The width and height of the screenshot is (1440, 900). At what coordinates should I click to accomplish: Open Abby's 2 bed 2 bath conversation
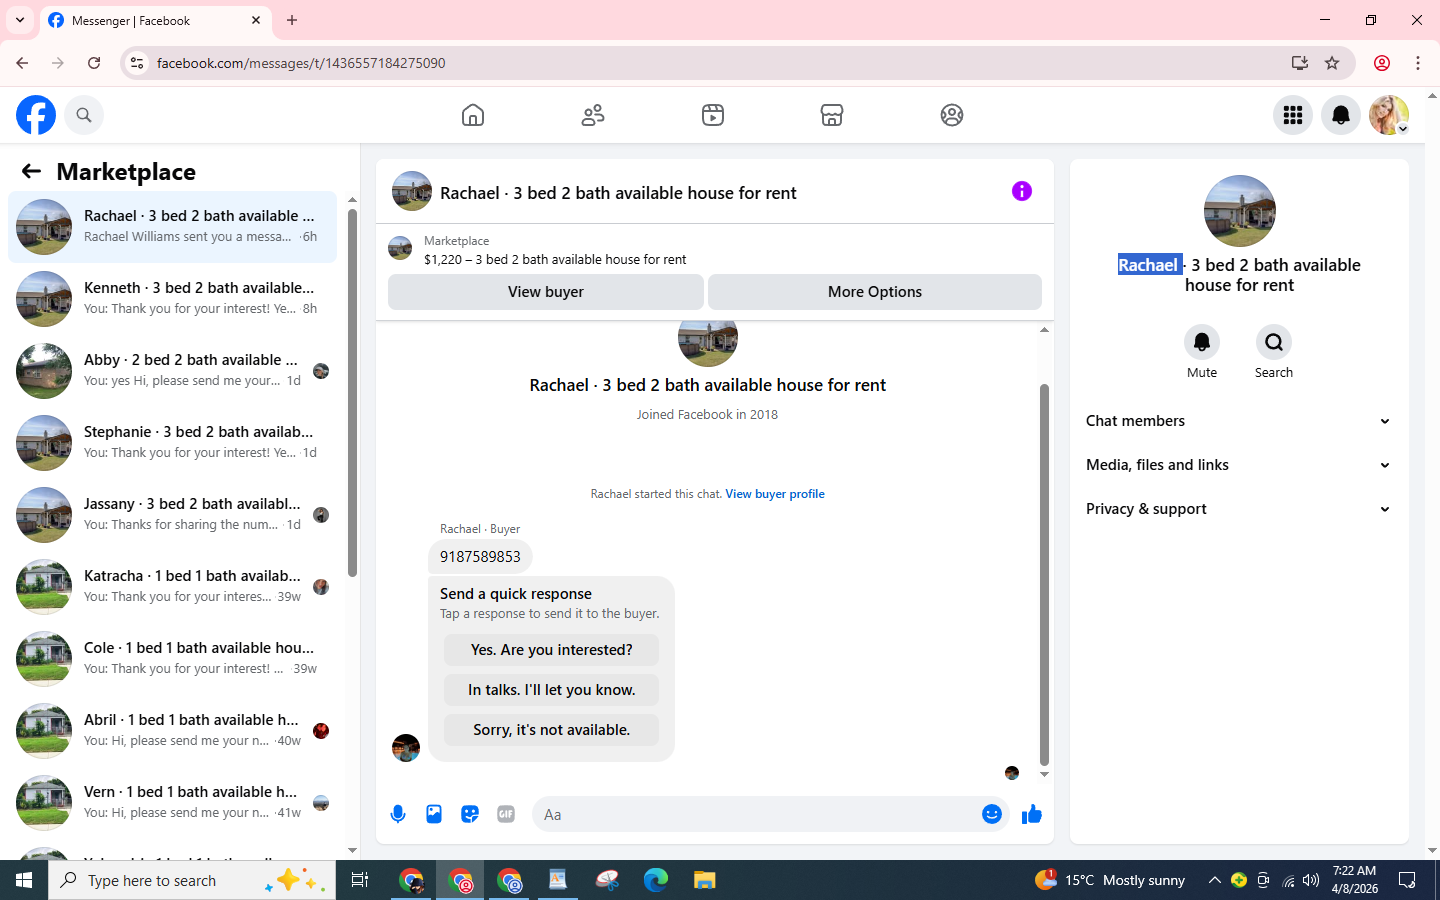coord(172,371)
